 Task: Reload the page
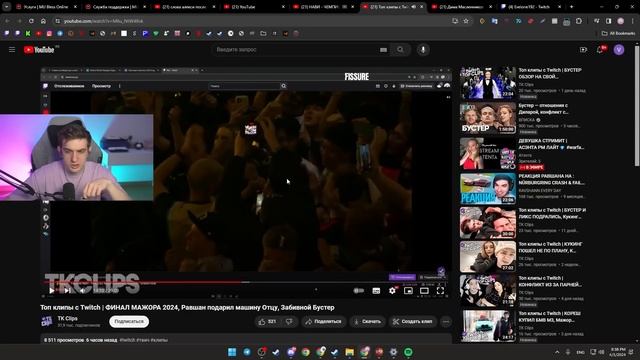[x=31, y=21]
